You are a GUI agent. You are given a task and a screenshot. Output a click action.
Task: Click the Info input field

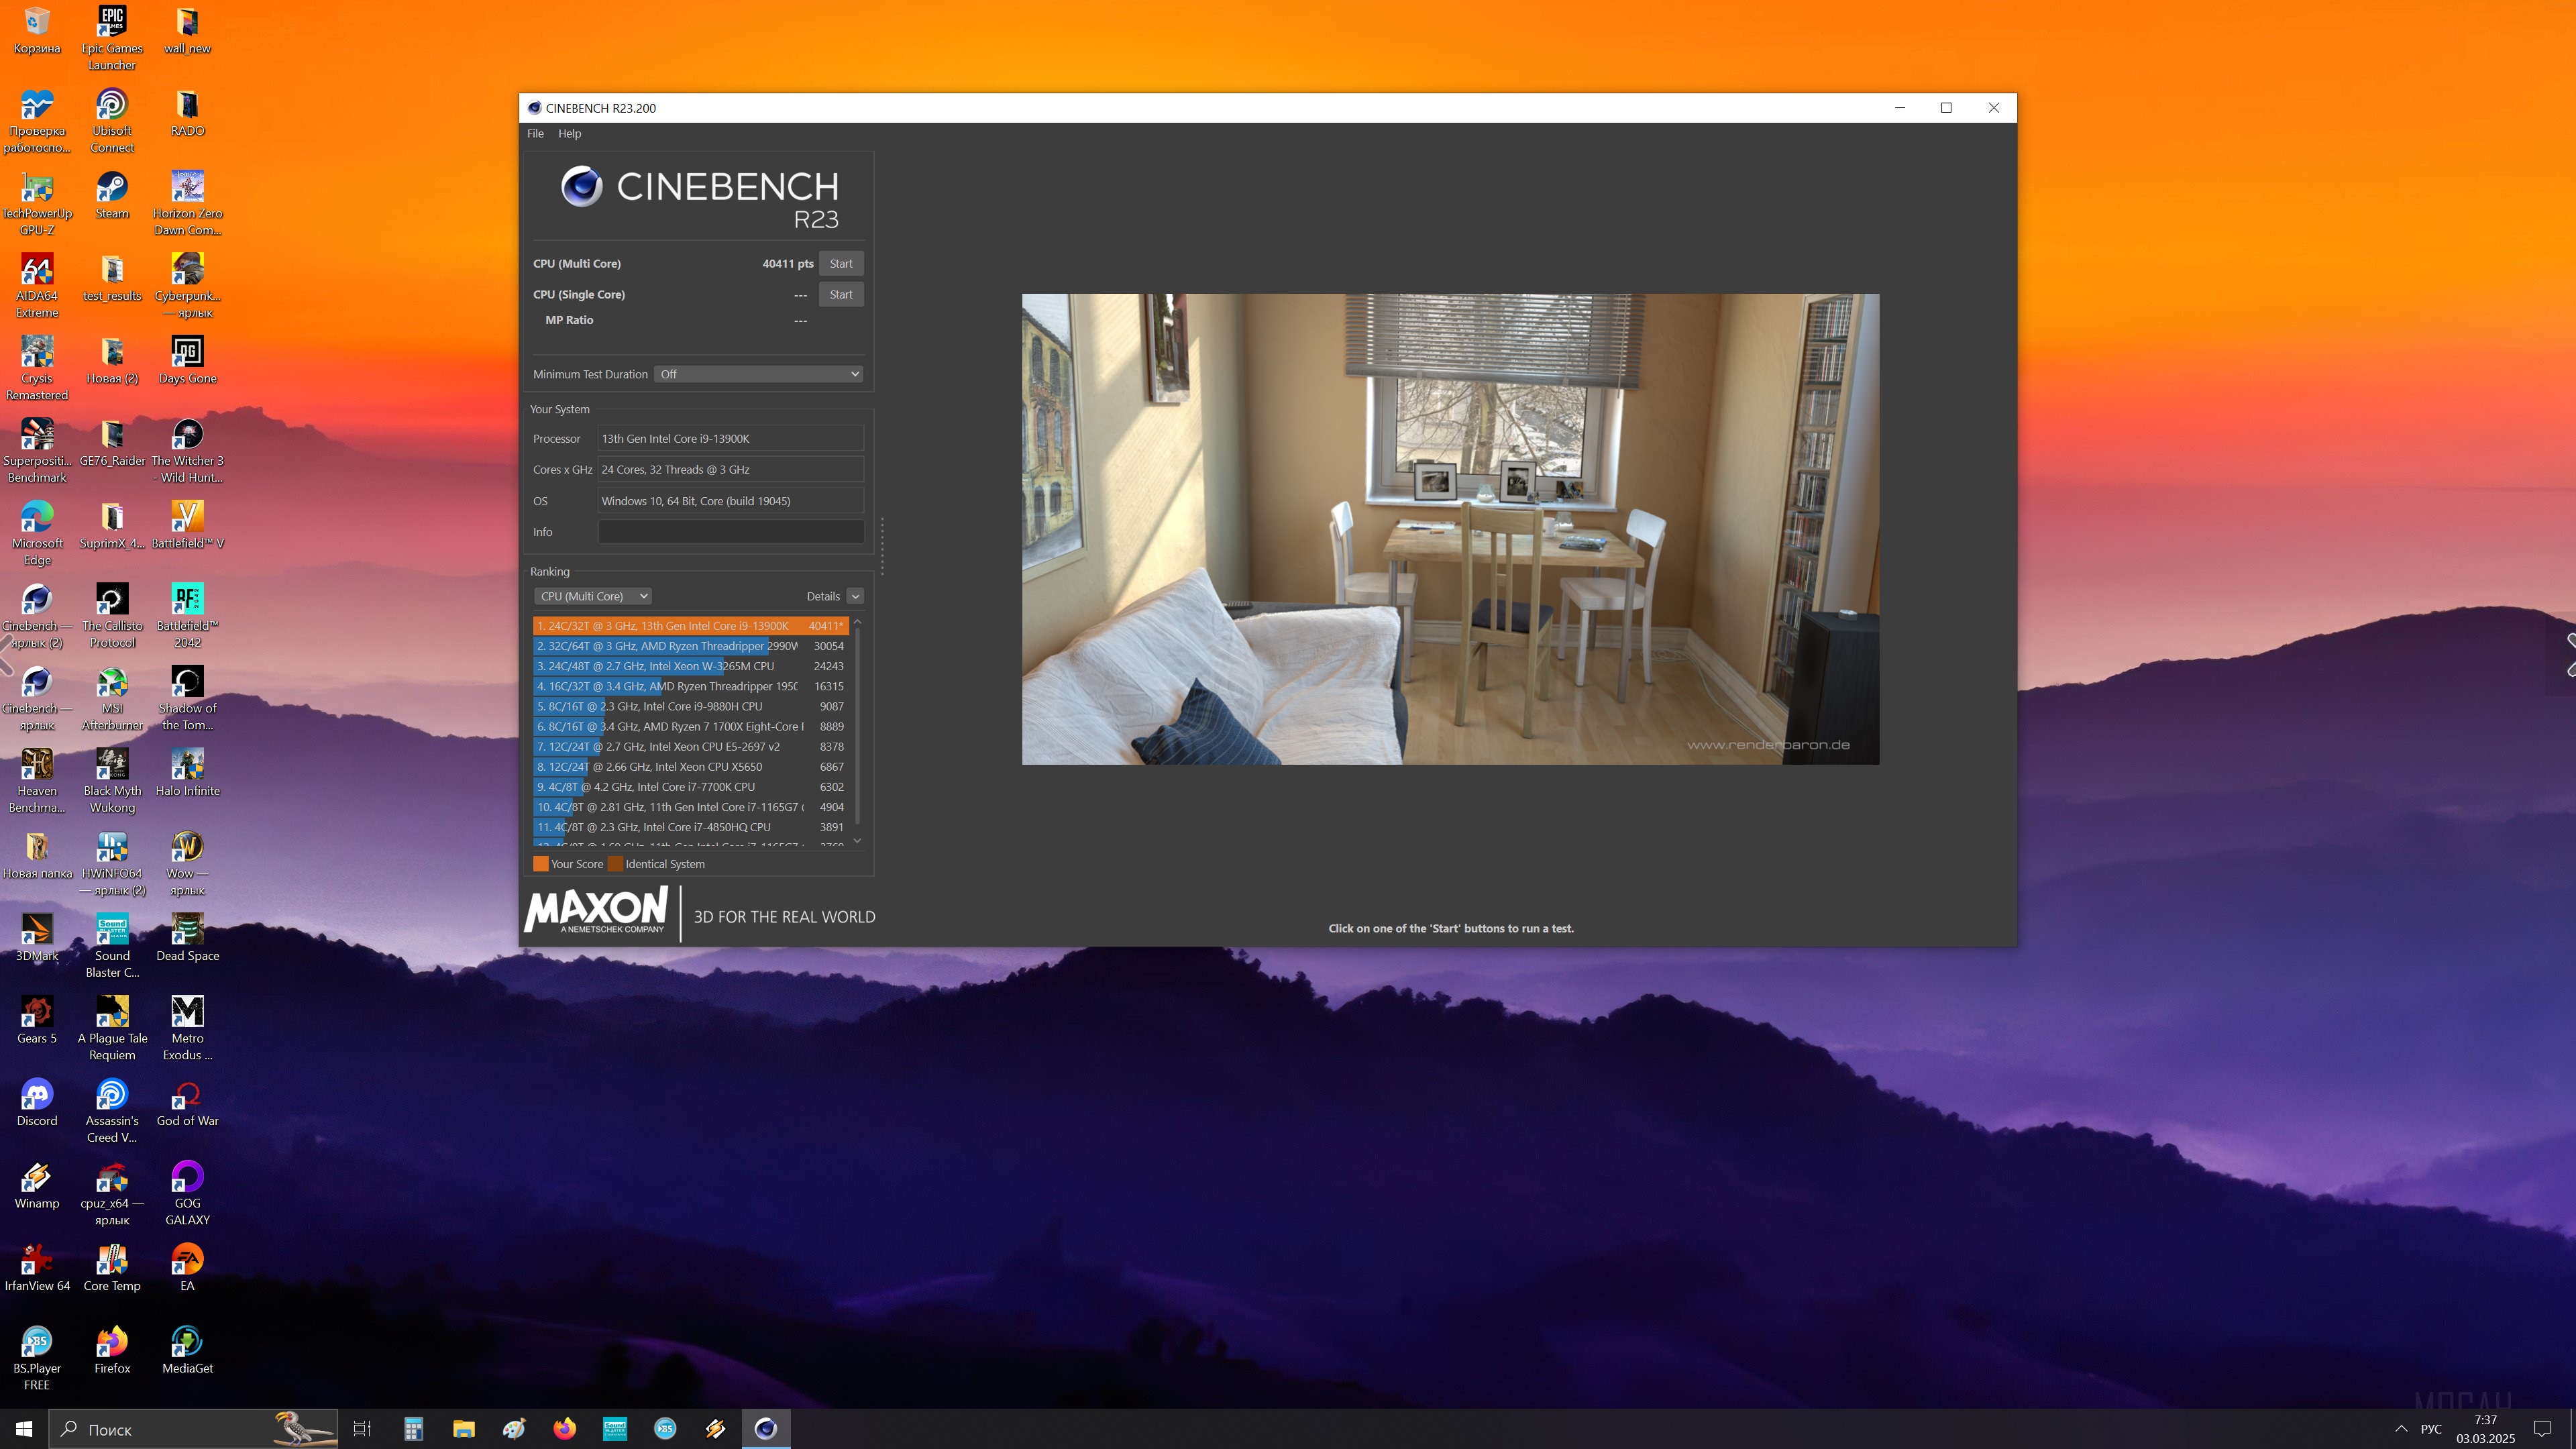[730, 532]
